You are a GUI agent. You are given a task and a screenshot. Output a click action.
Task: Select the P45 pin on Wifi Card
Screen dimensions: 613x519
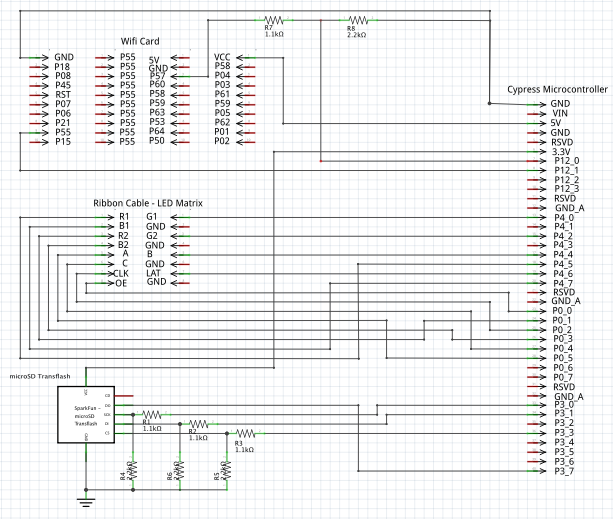[63, 86]
